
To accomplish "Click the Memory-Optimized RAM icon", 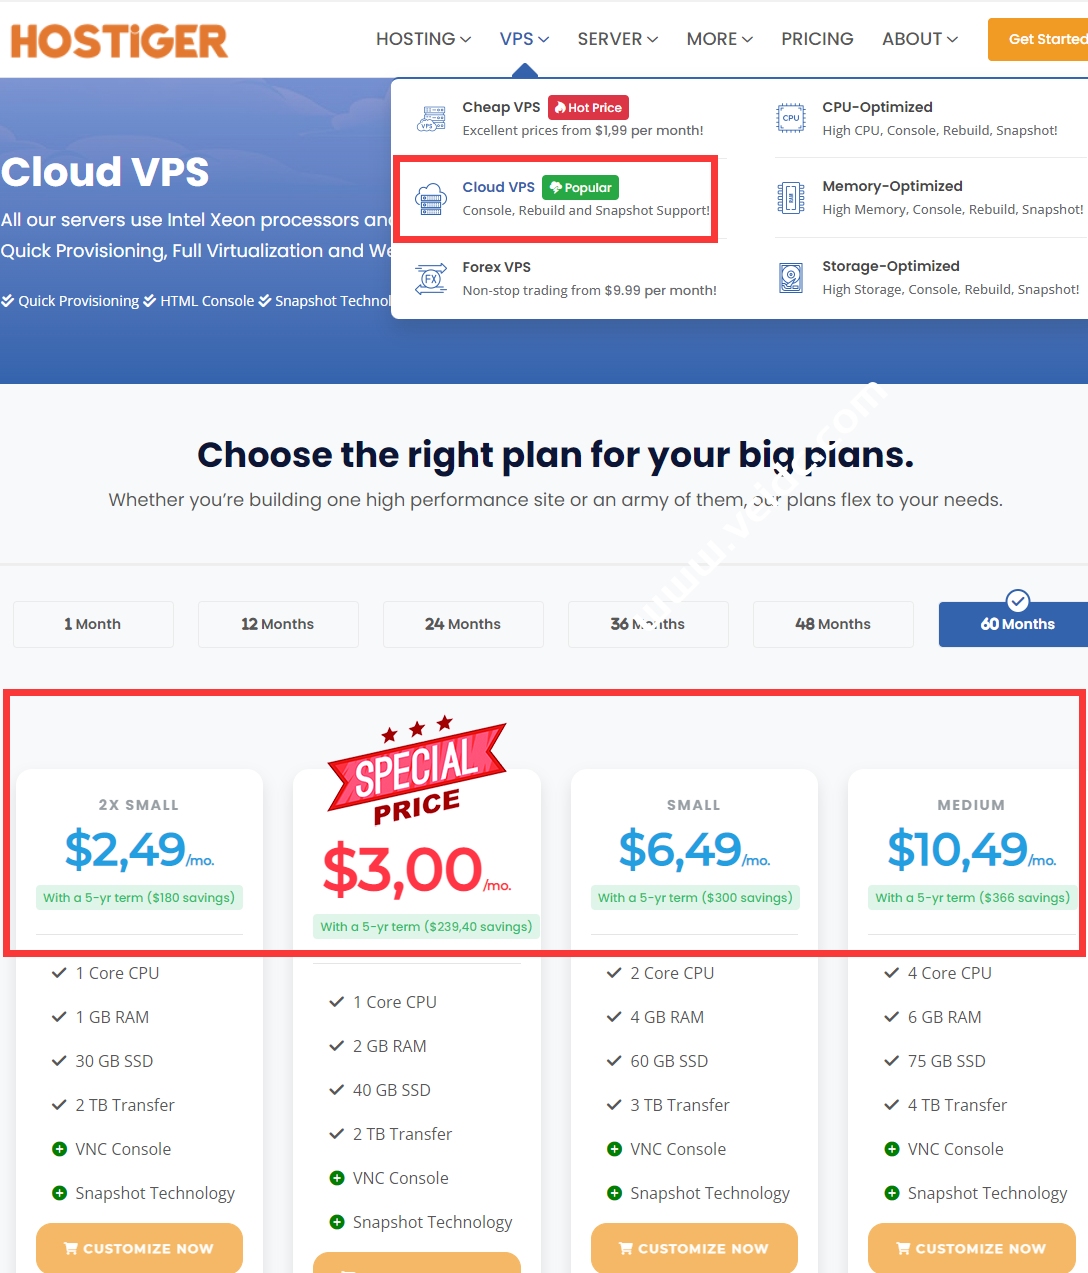I will click(791, 198).
